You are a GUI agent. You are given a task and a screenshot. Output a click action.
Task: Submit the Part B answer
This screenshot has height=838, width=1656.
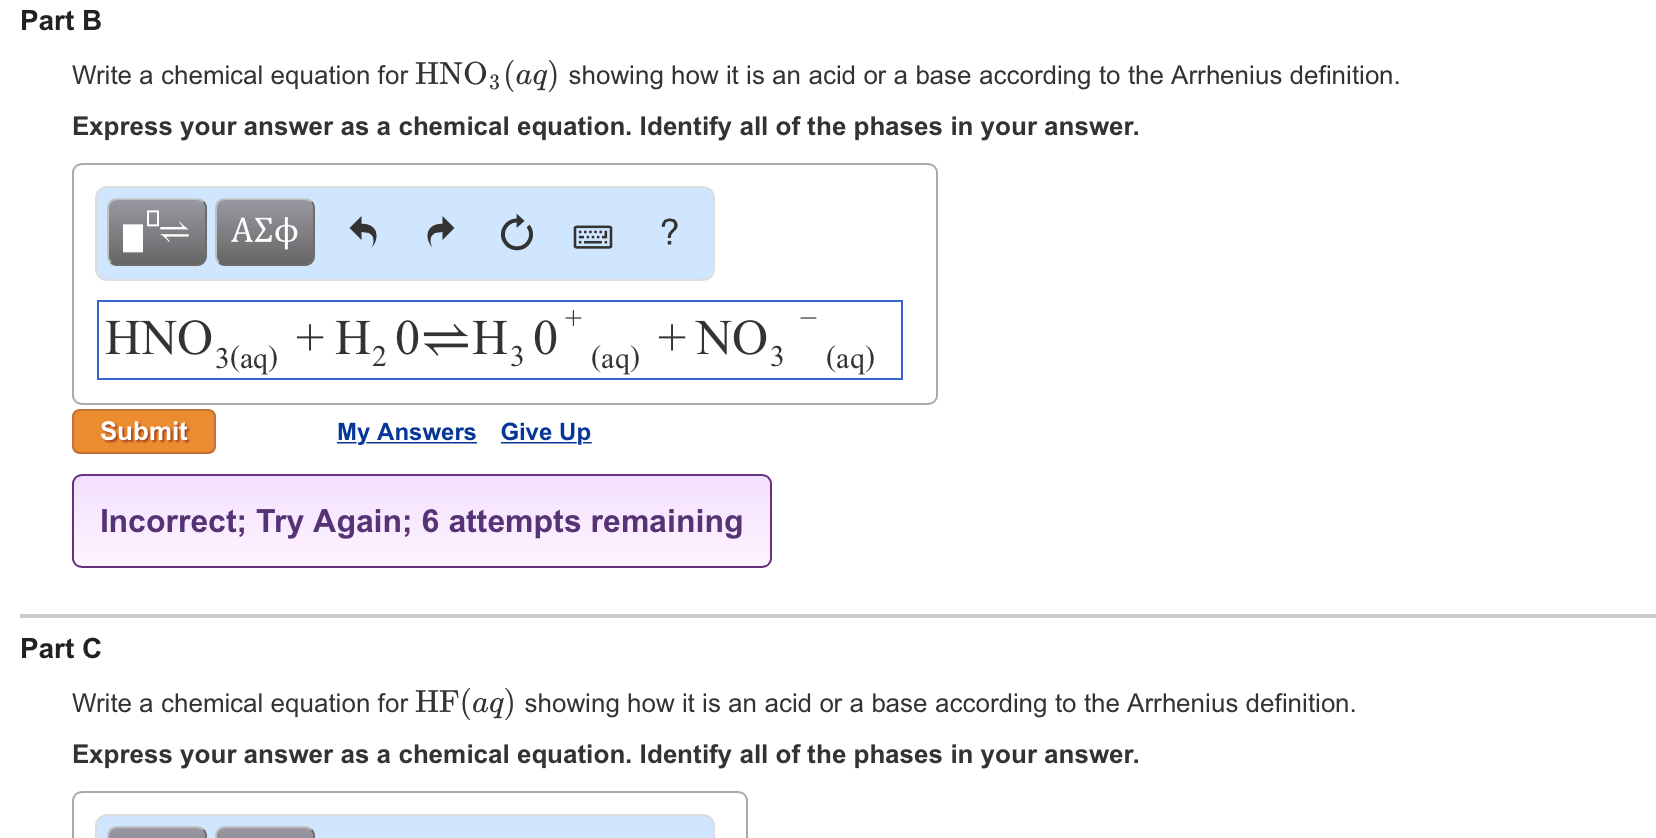[144, 431]
